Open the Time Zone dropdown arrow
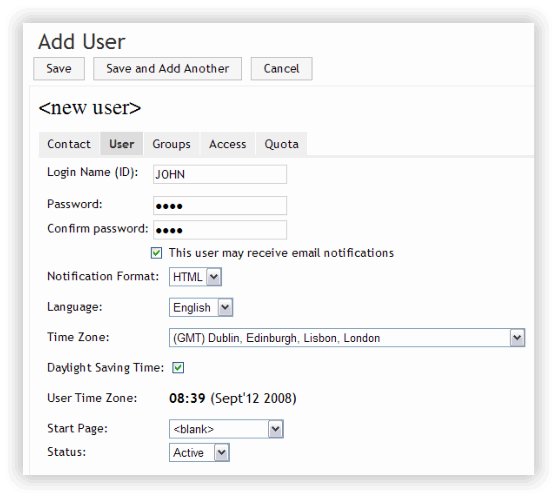This screenshot has width=557, height=498. 517,337
